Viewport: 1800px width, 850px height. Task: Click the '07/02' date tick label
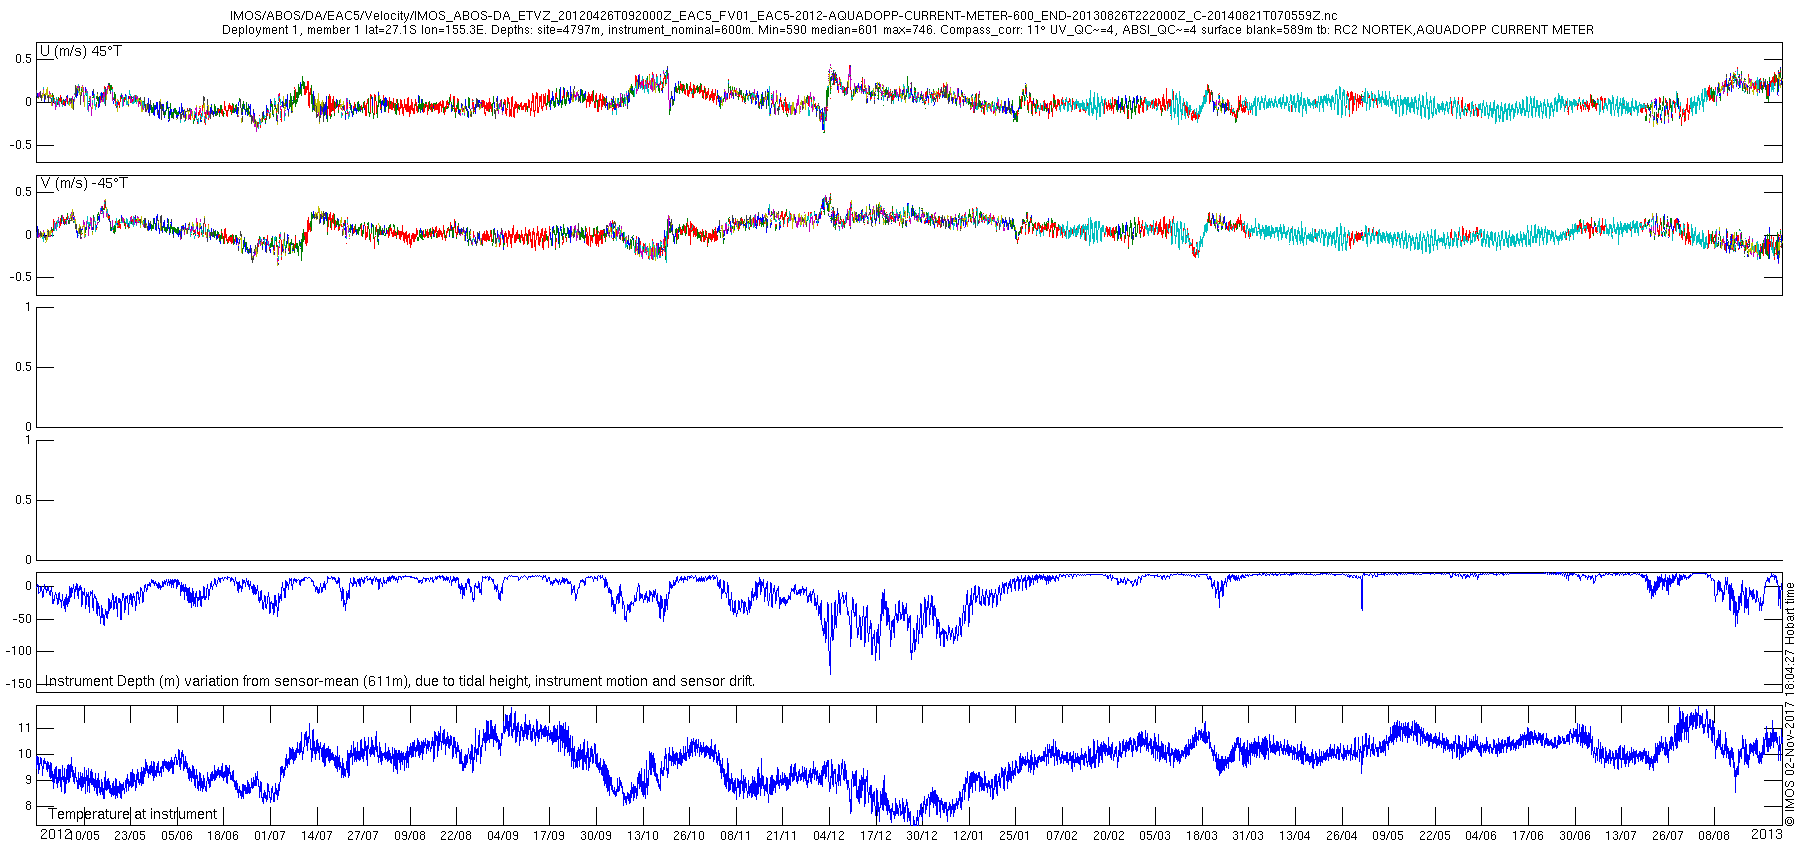coord(1062,836)
